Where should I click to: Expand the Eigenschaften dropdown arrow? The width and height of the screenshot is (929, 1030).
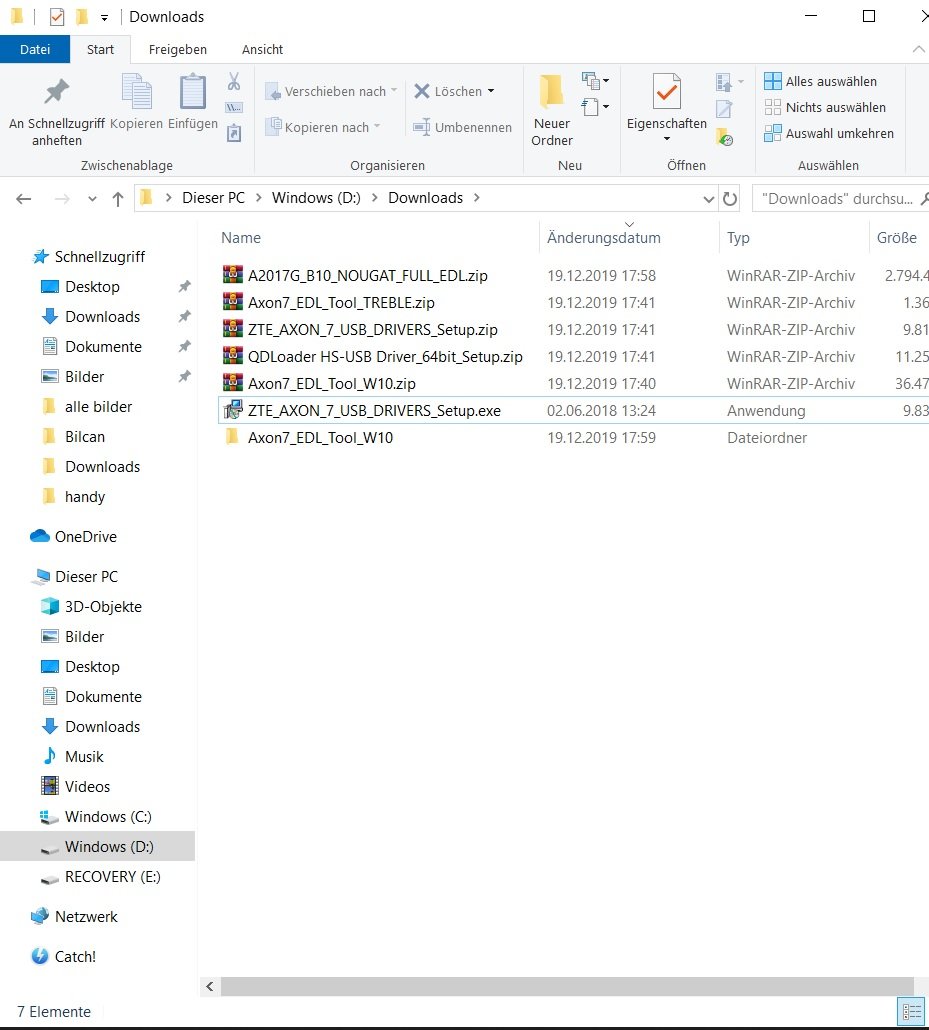[666, 139]
